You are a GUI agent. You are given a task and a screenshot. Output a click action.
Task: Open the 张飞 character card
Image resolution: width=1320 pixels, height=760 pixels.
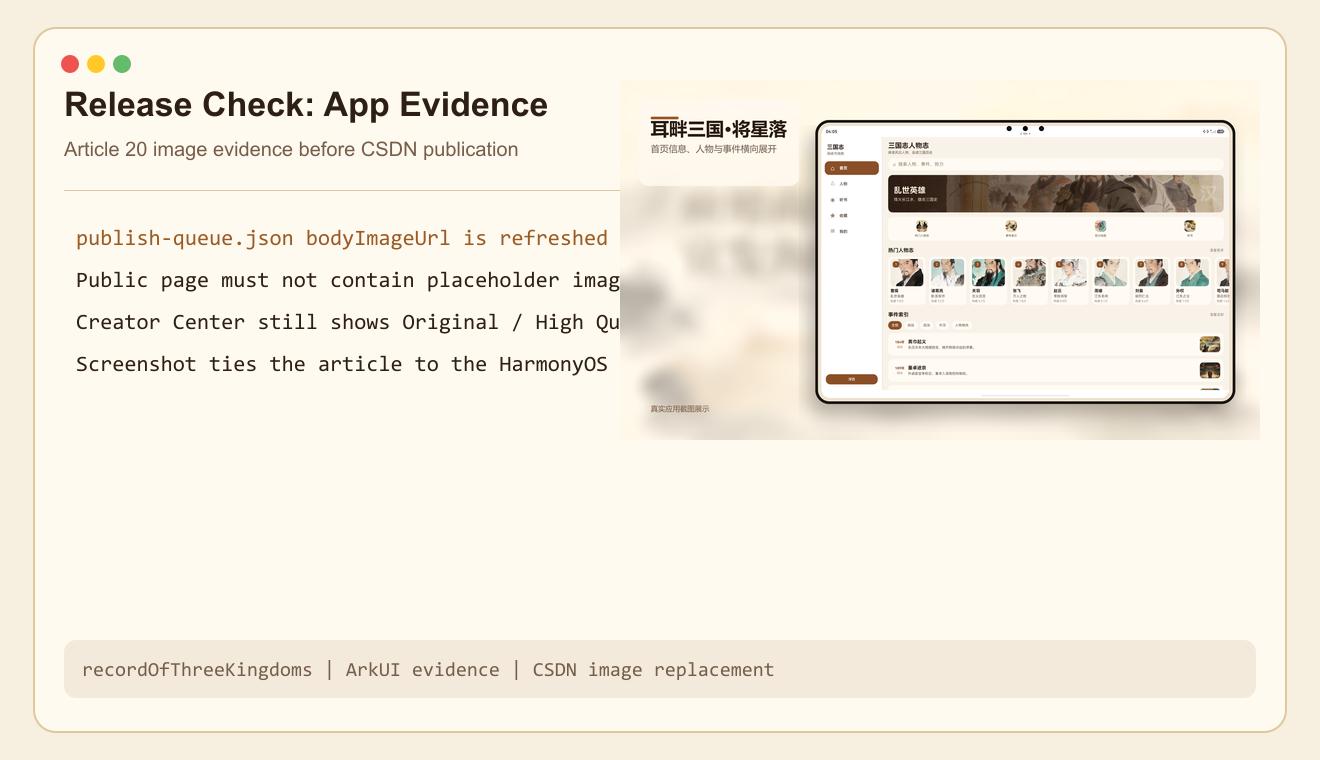pyautogui.click(x=1029, y=281)
